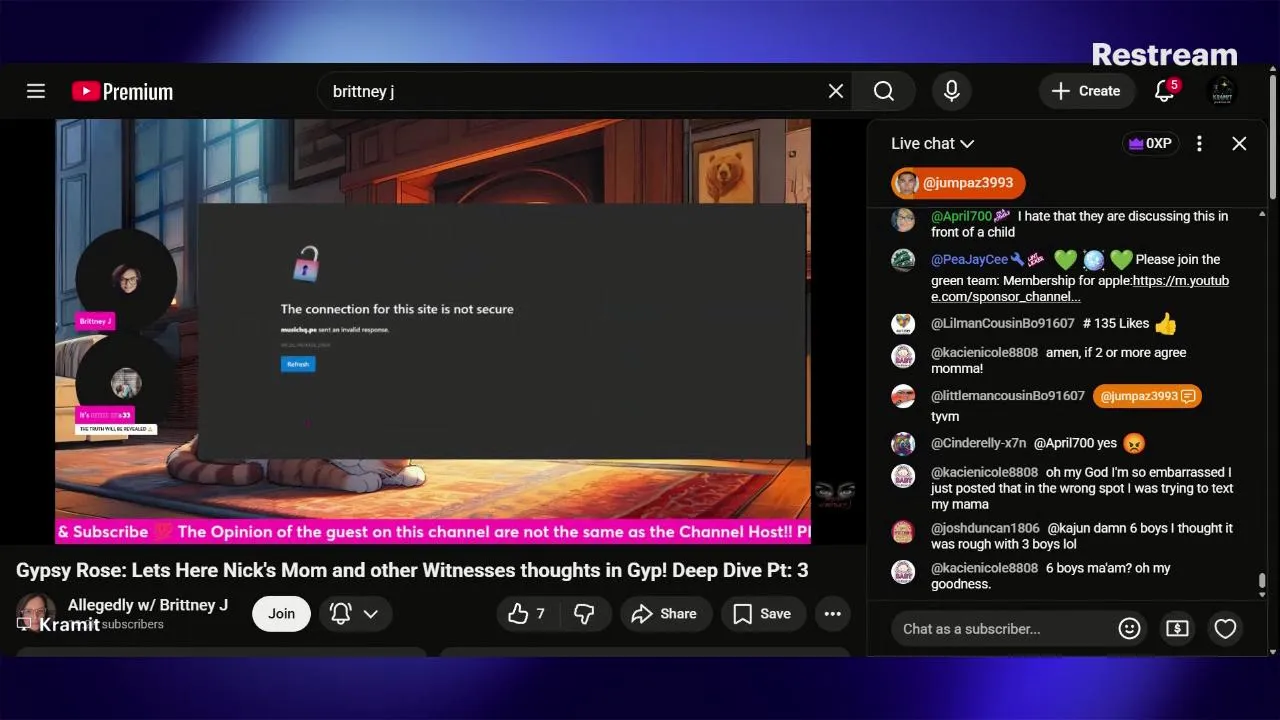Click Refresh button in video error page
The image size is (1280, 720).
[298, 364]
